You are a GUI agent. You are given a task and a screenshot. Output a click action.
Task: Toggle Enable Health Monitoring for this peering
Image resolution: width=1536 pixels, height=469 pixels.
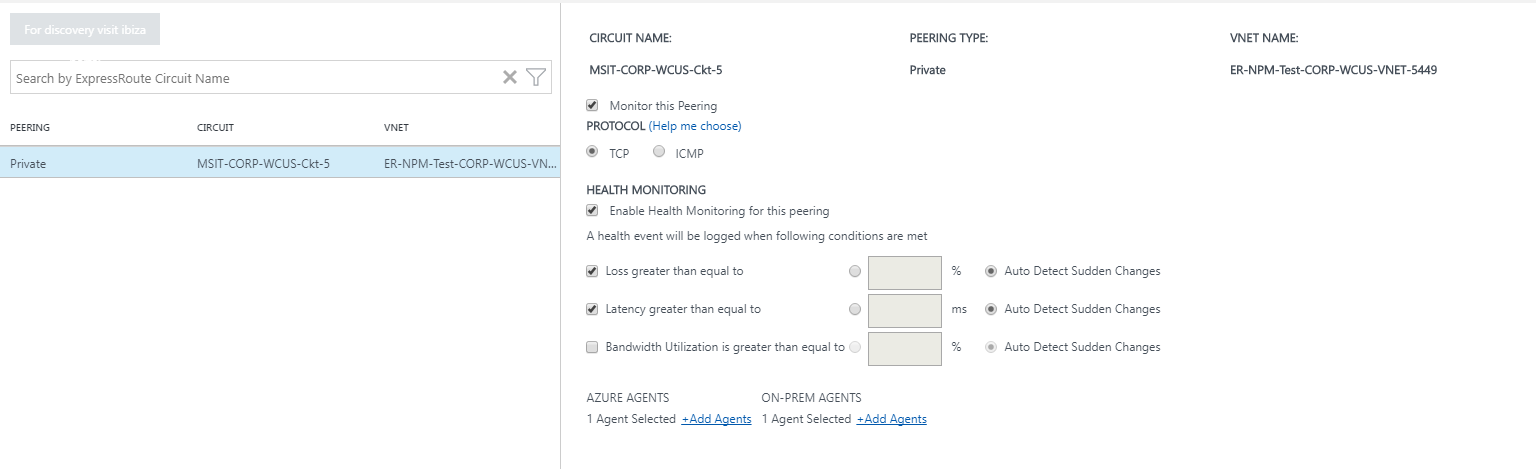592,210
